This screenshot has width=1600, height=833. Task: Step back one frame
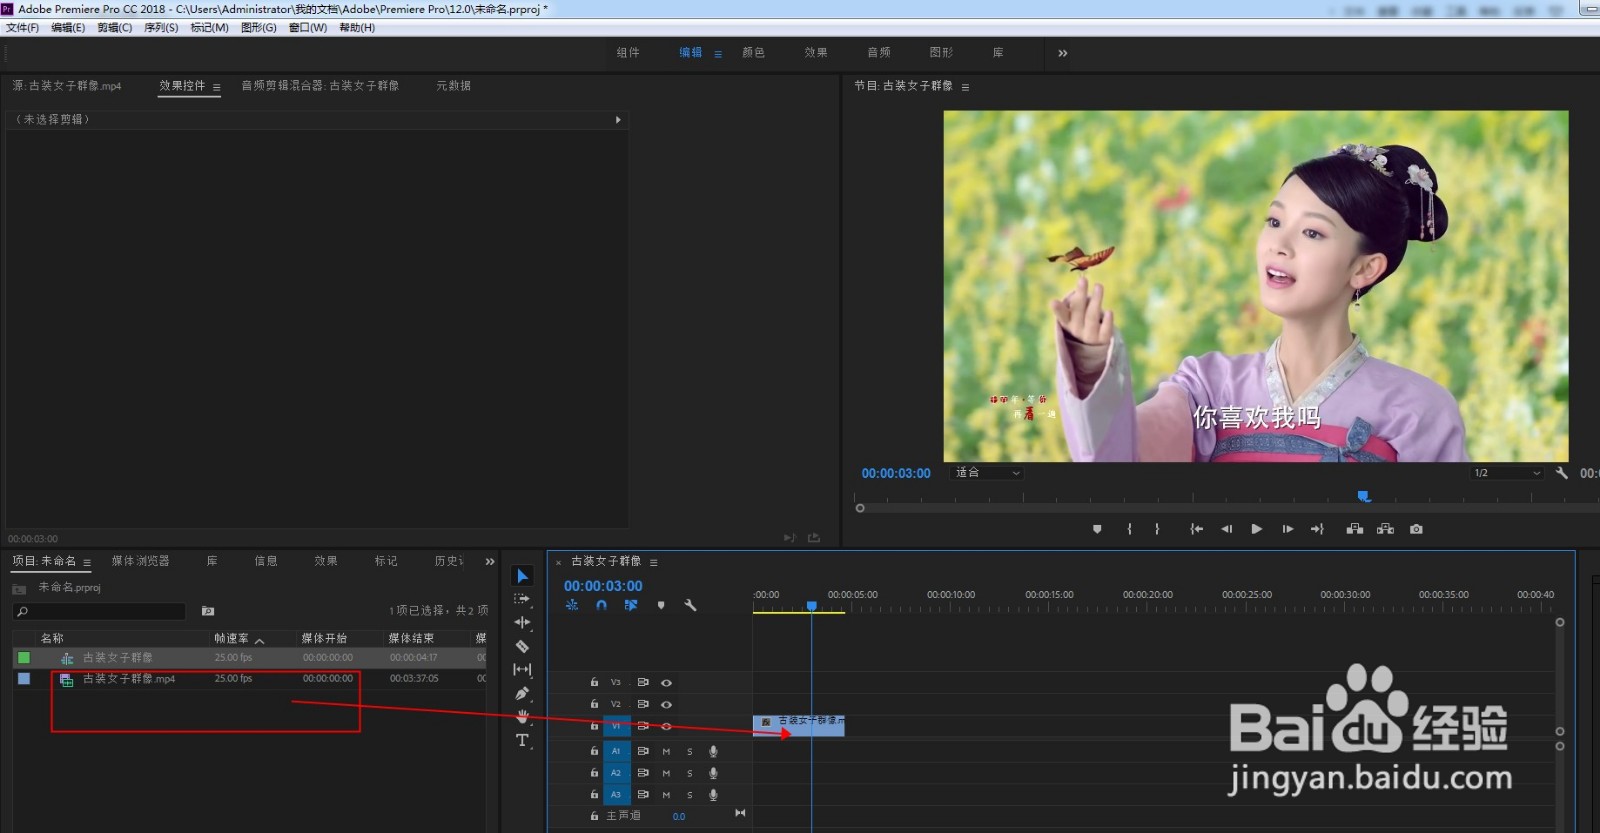click(x=1226, y=529)
